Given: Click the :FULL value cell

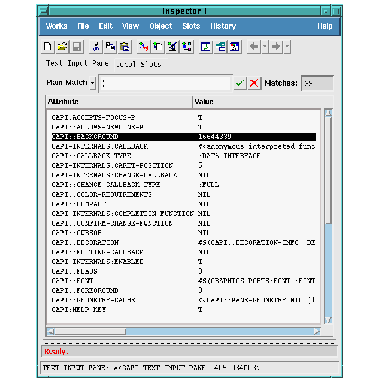Looking at the screenshot, I should tap(209, 185).
